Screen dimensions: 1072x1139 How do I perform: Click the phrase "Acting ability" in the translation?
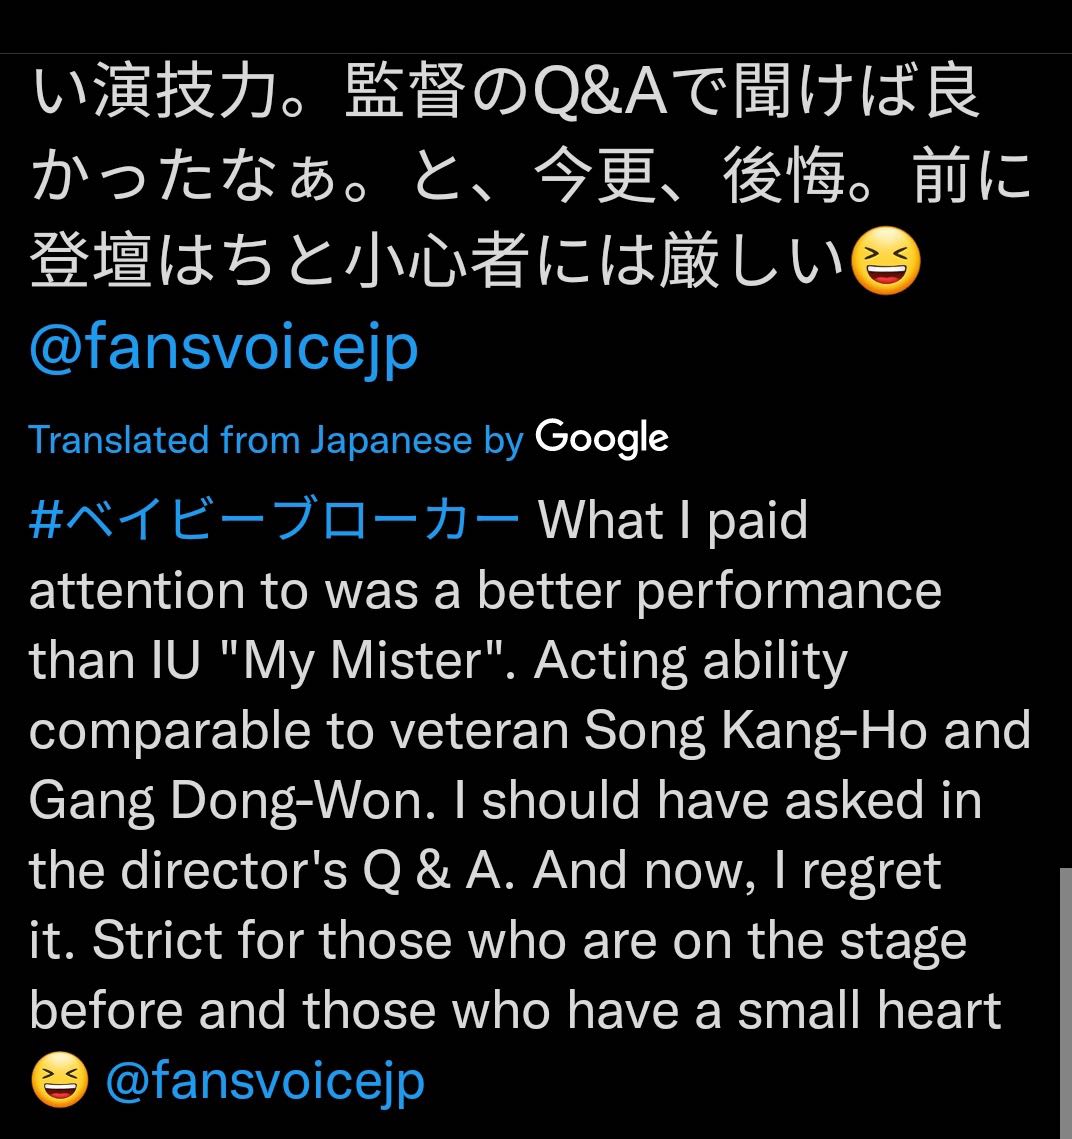coord(691,661)
